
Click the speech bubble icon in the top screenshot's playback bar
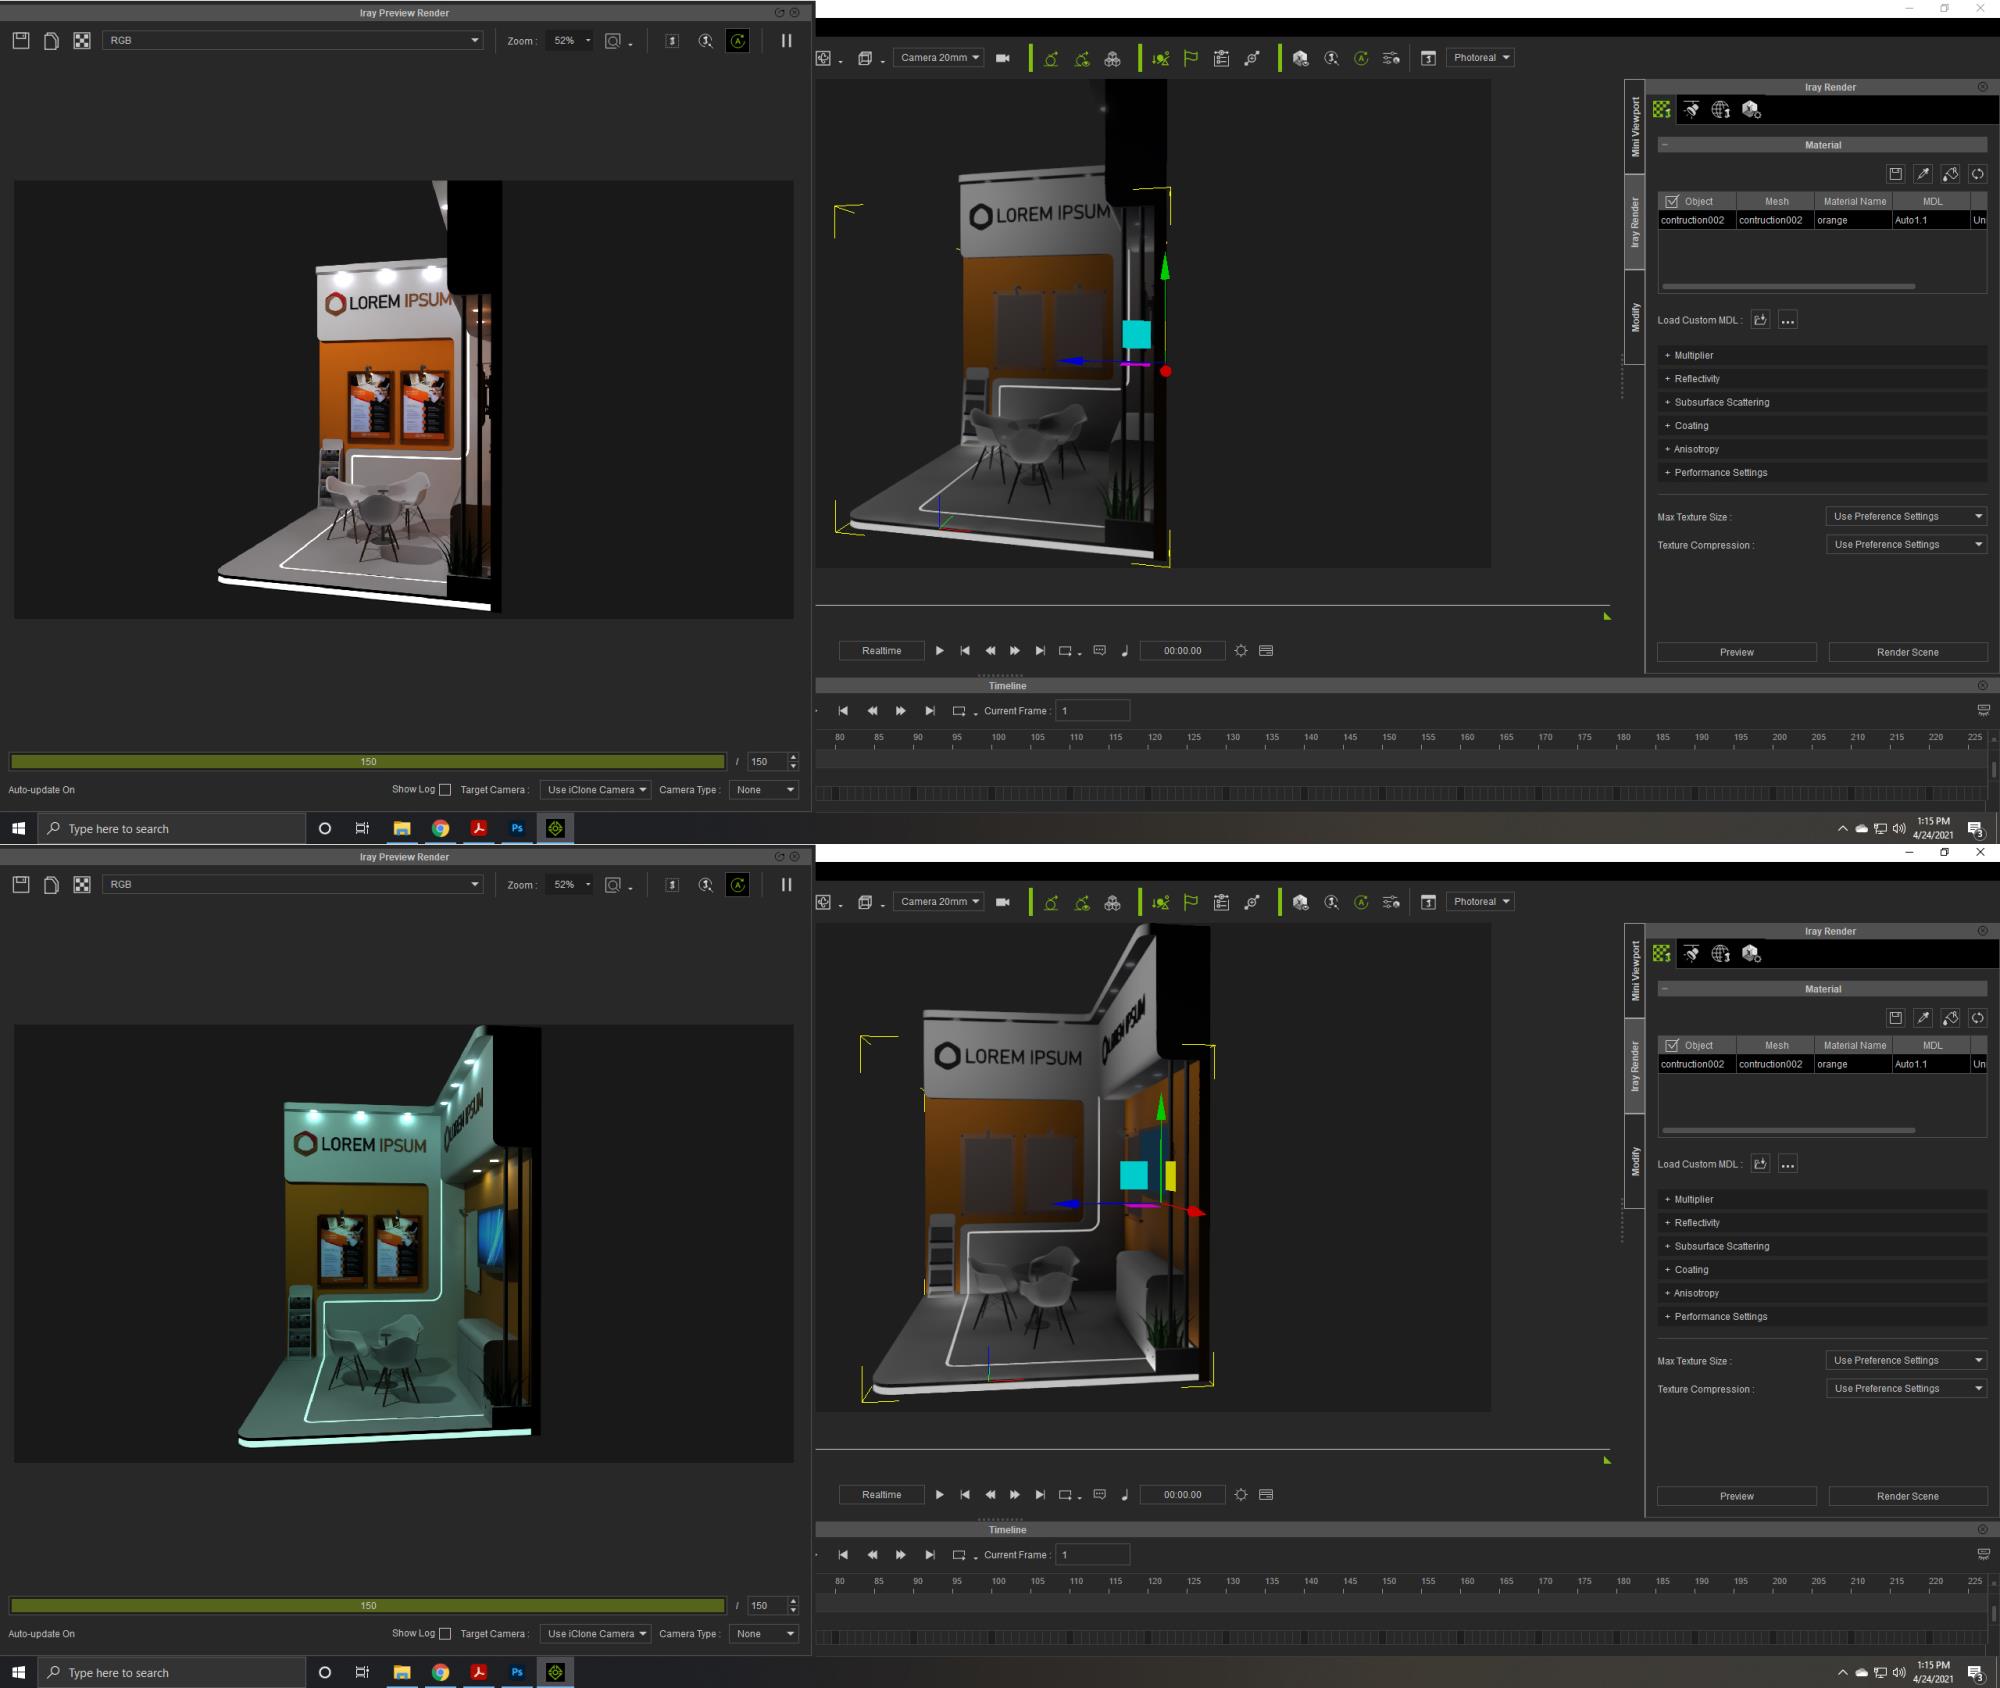[1100, 651]
